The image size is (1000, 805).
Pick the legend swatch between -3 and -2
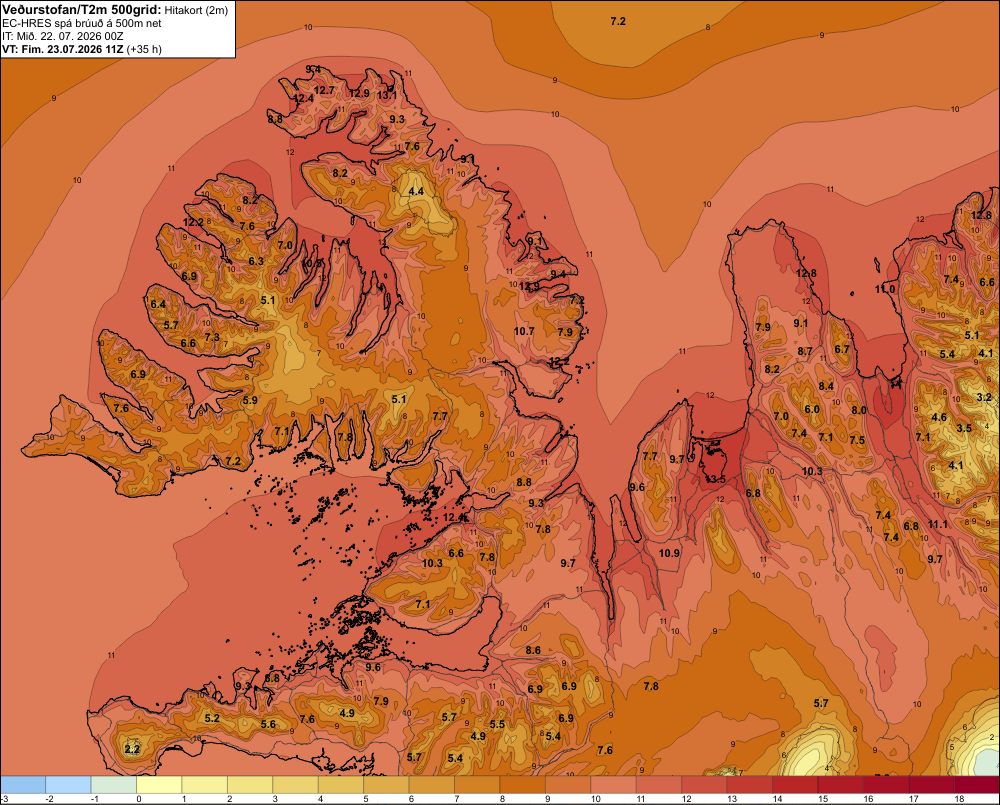pos(23,785)
